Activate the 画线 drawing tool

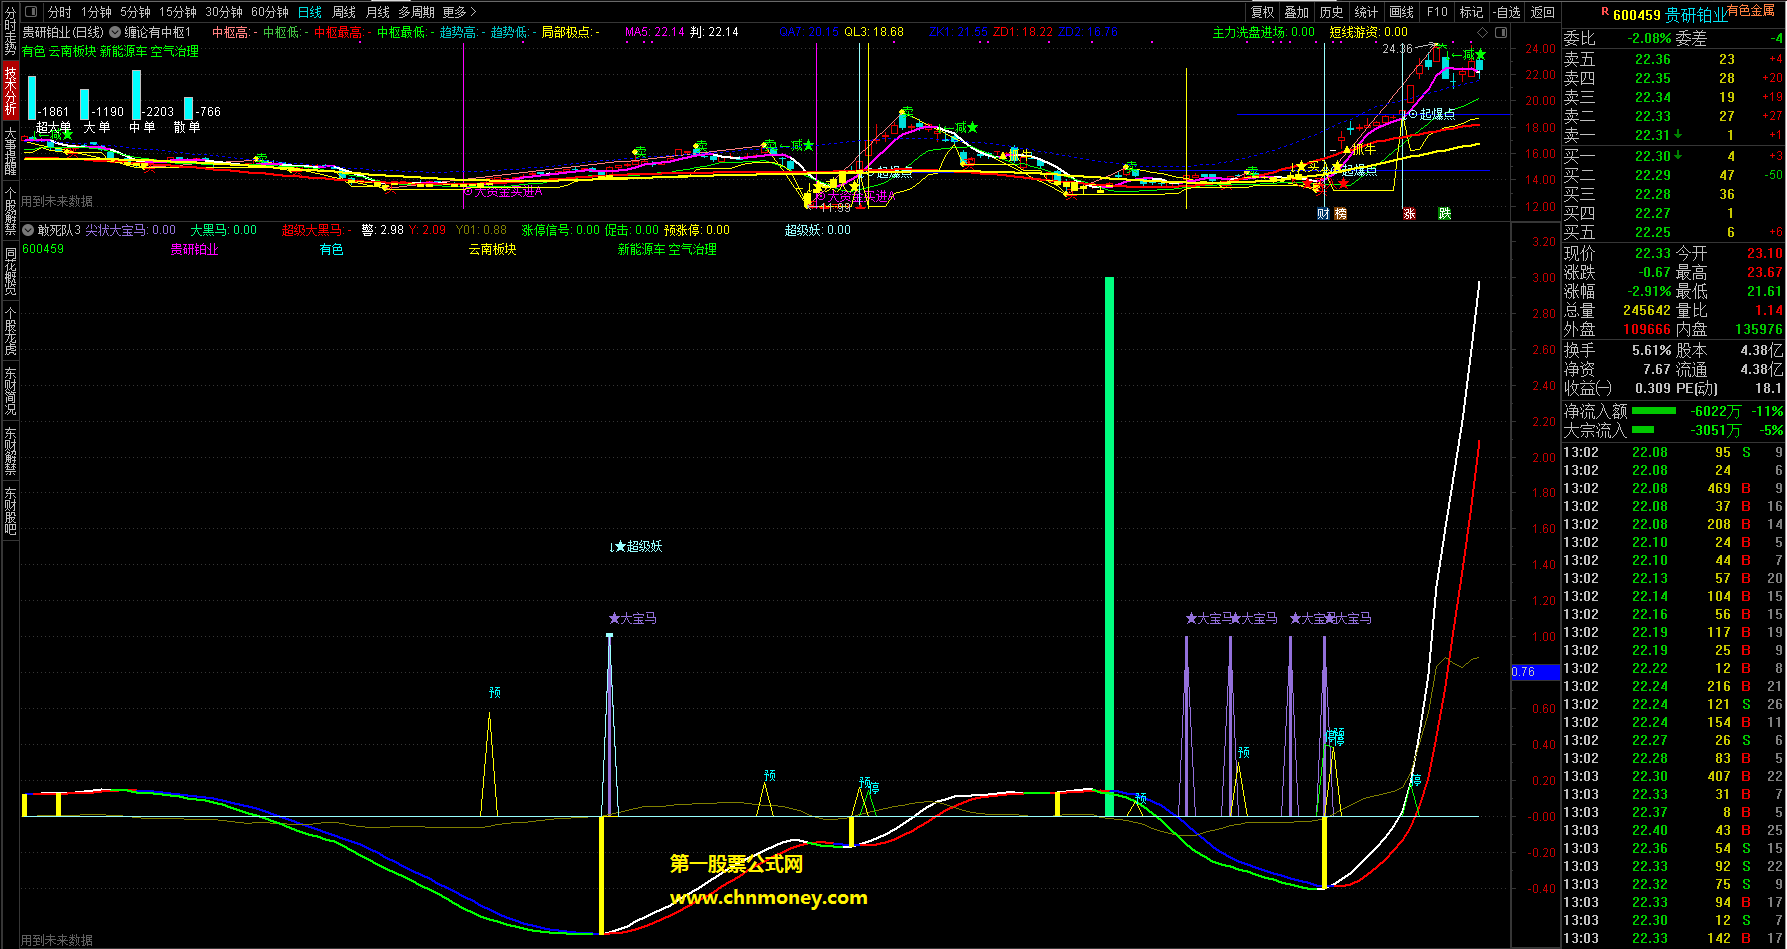click(x=1402, y=12)
